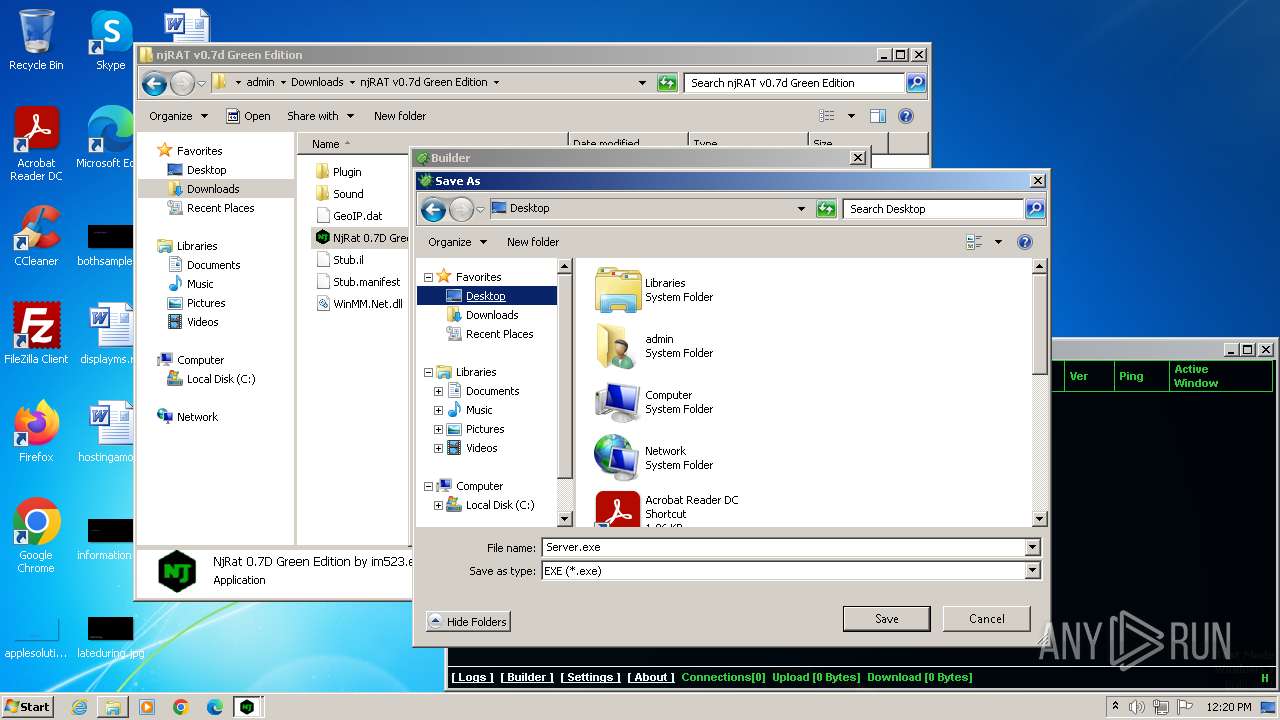Click the change view icon in Save As
The image size is (1280, 720).
pyautogui.click(x=974, y=242)
